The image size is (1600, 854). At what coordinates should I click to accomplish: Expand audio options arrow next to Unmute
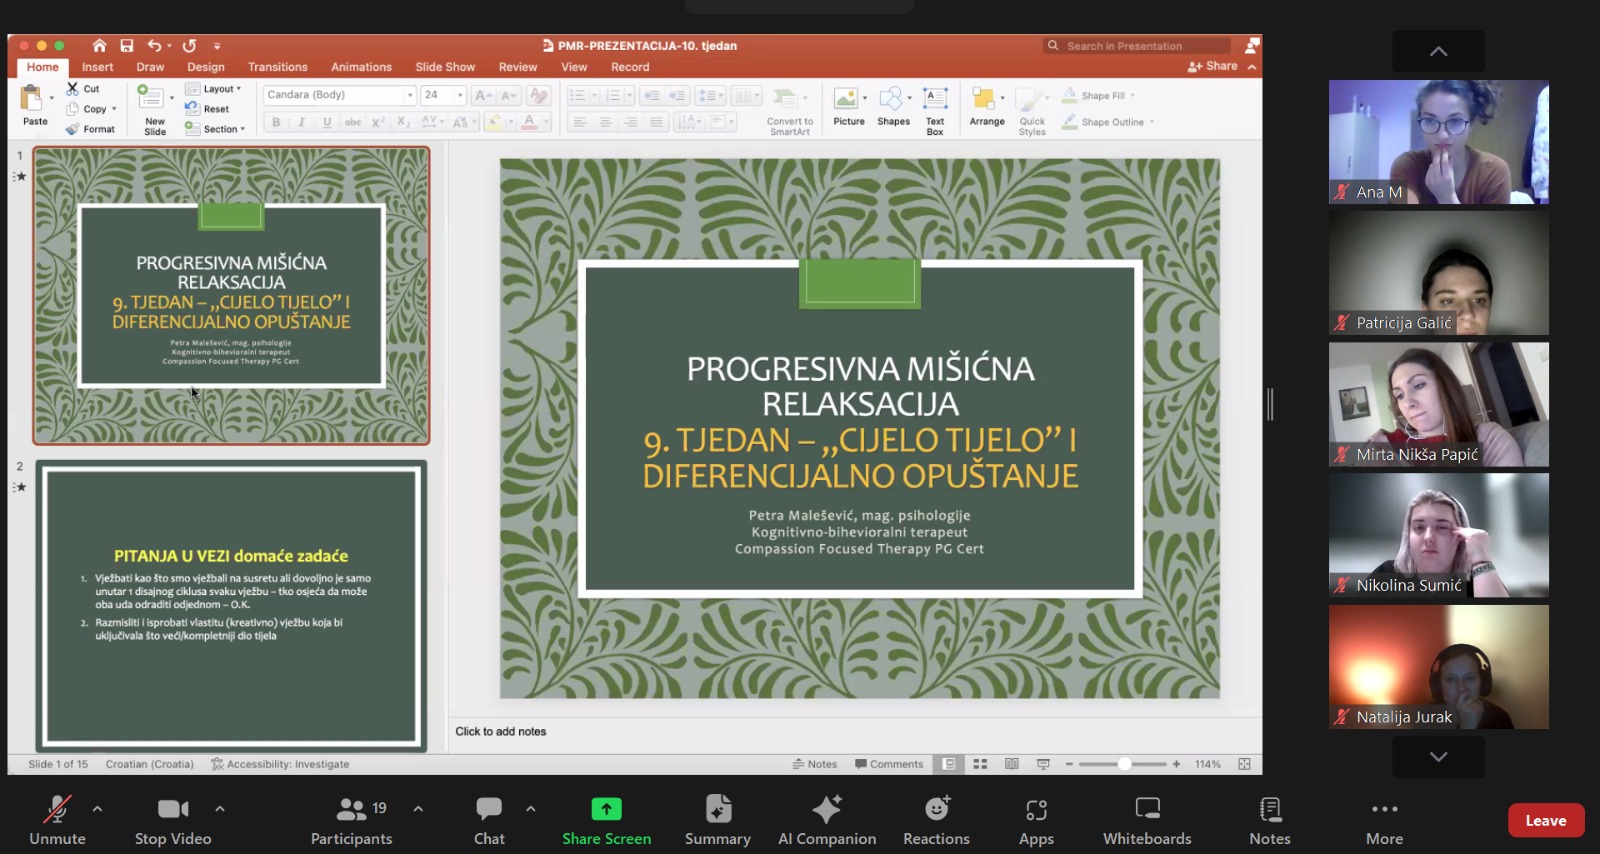pyautogui.click(x=97, y=808)
